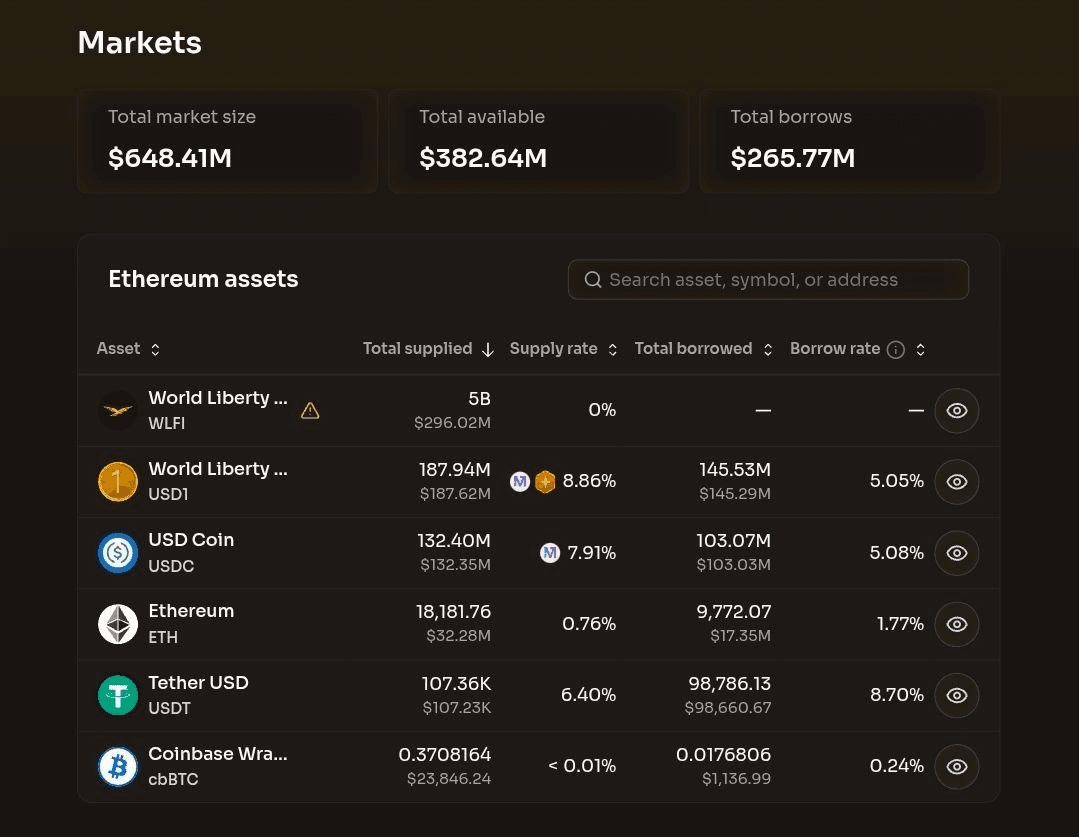Click the Borrow rate column header label

tap(835, 349)
